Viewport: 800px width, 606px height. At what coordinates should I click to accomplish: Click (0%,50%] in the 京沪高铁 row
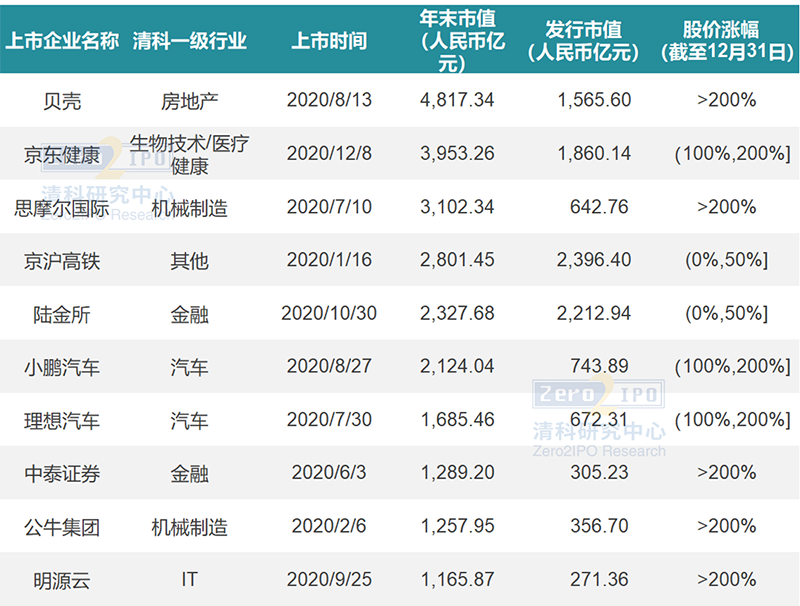click(x=727, y=260)
